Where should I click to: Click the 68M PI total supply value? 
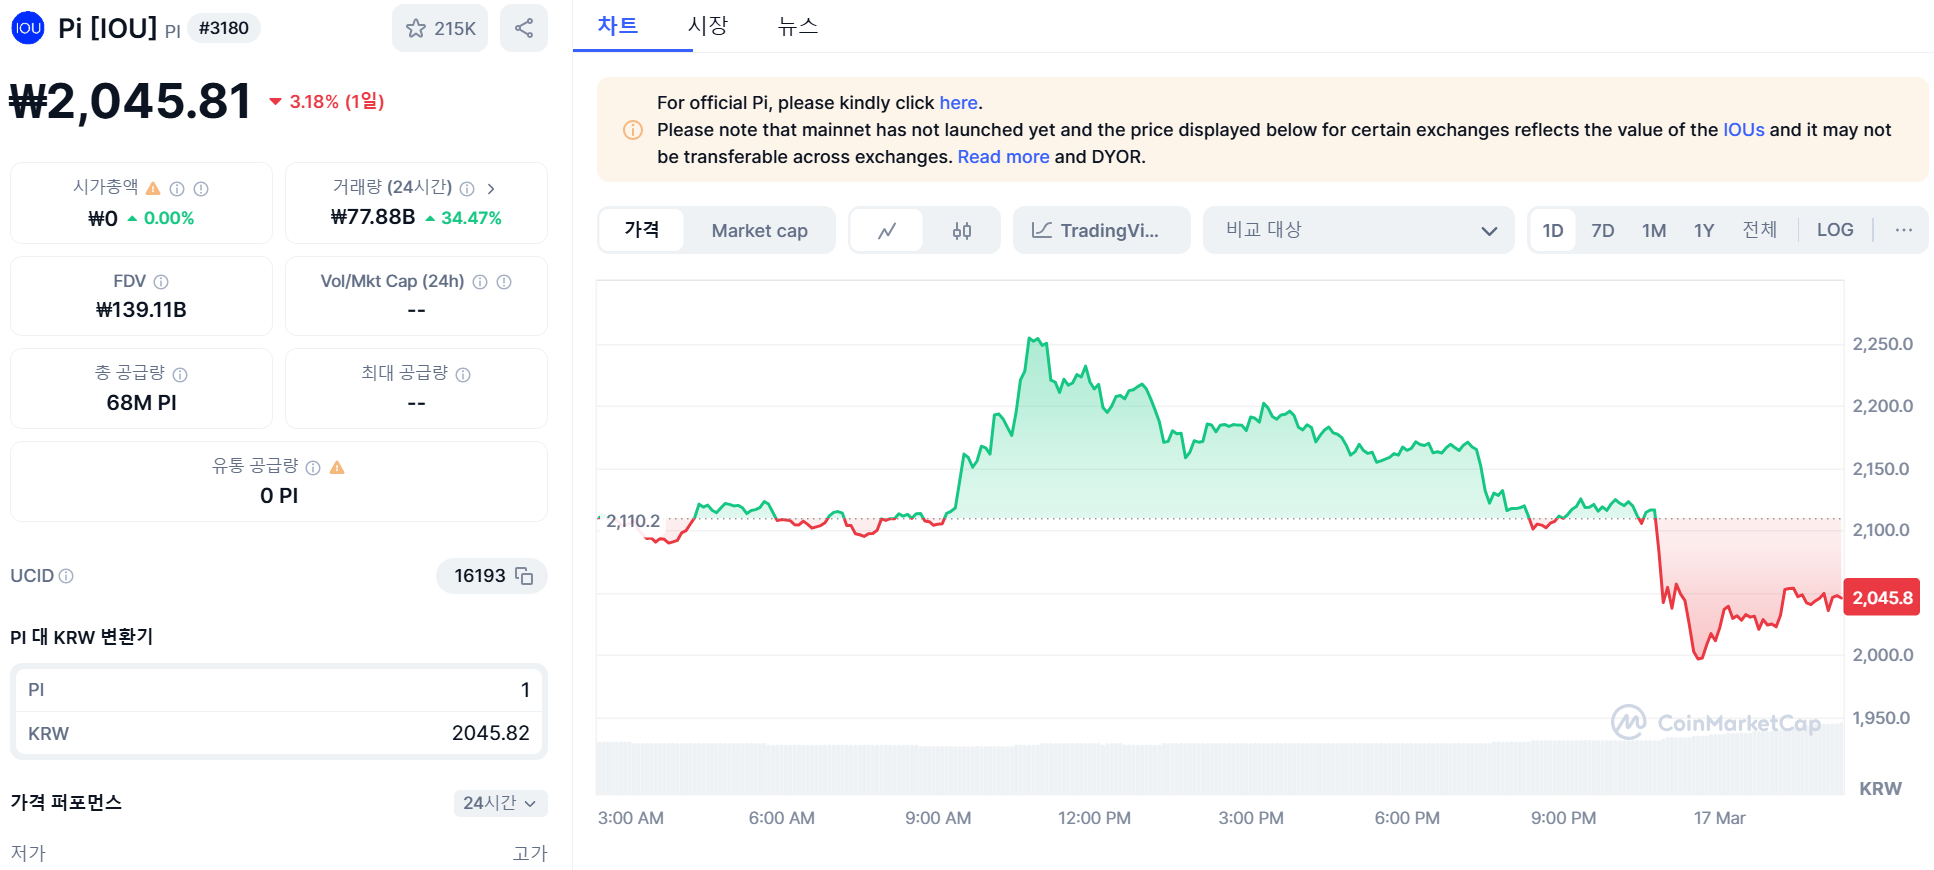pos(141,403)
